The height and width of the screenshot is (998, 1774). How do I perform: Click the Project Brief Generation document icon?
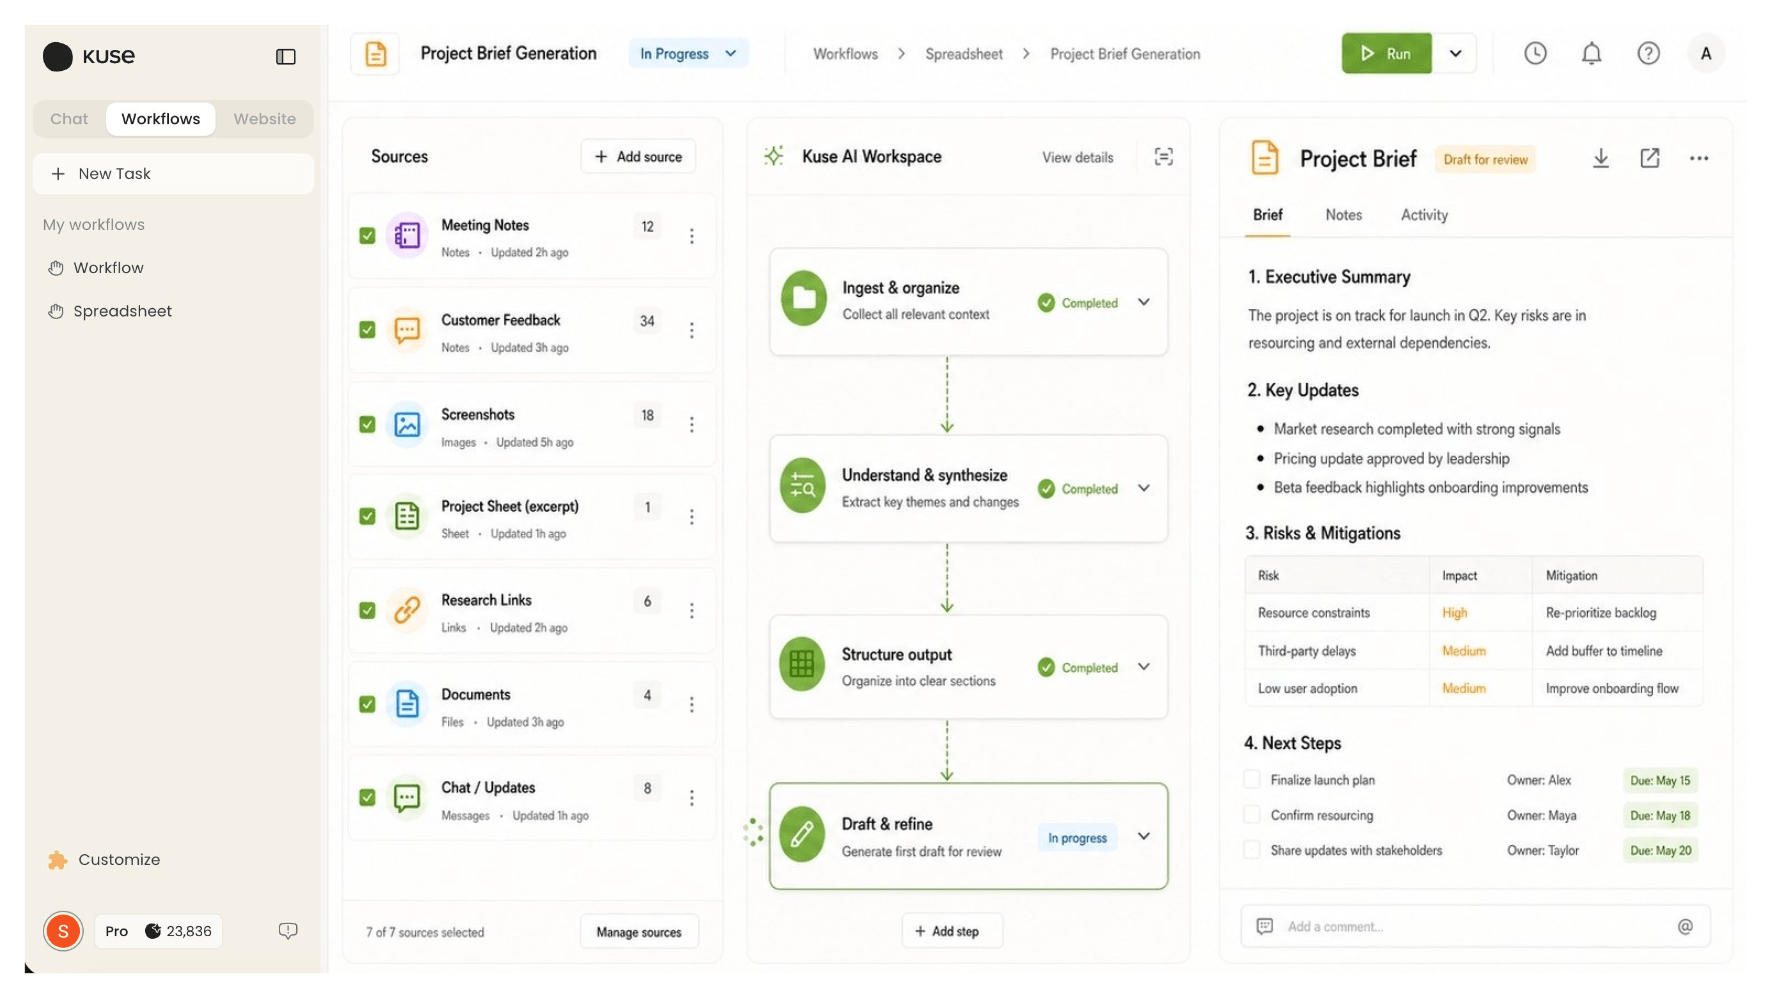pyautogui.click(x=376, y=54)
